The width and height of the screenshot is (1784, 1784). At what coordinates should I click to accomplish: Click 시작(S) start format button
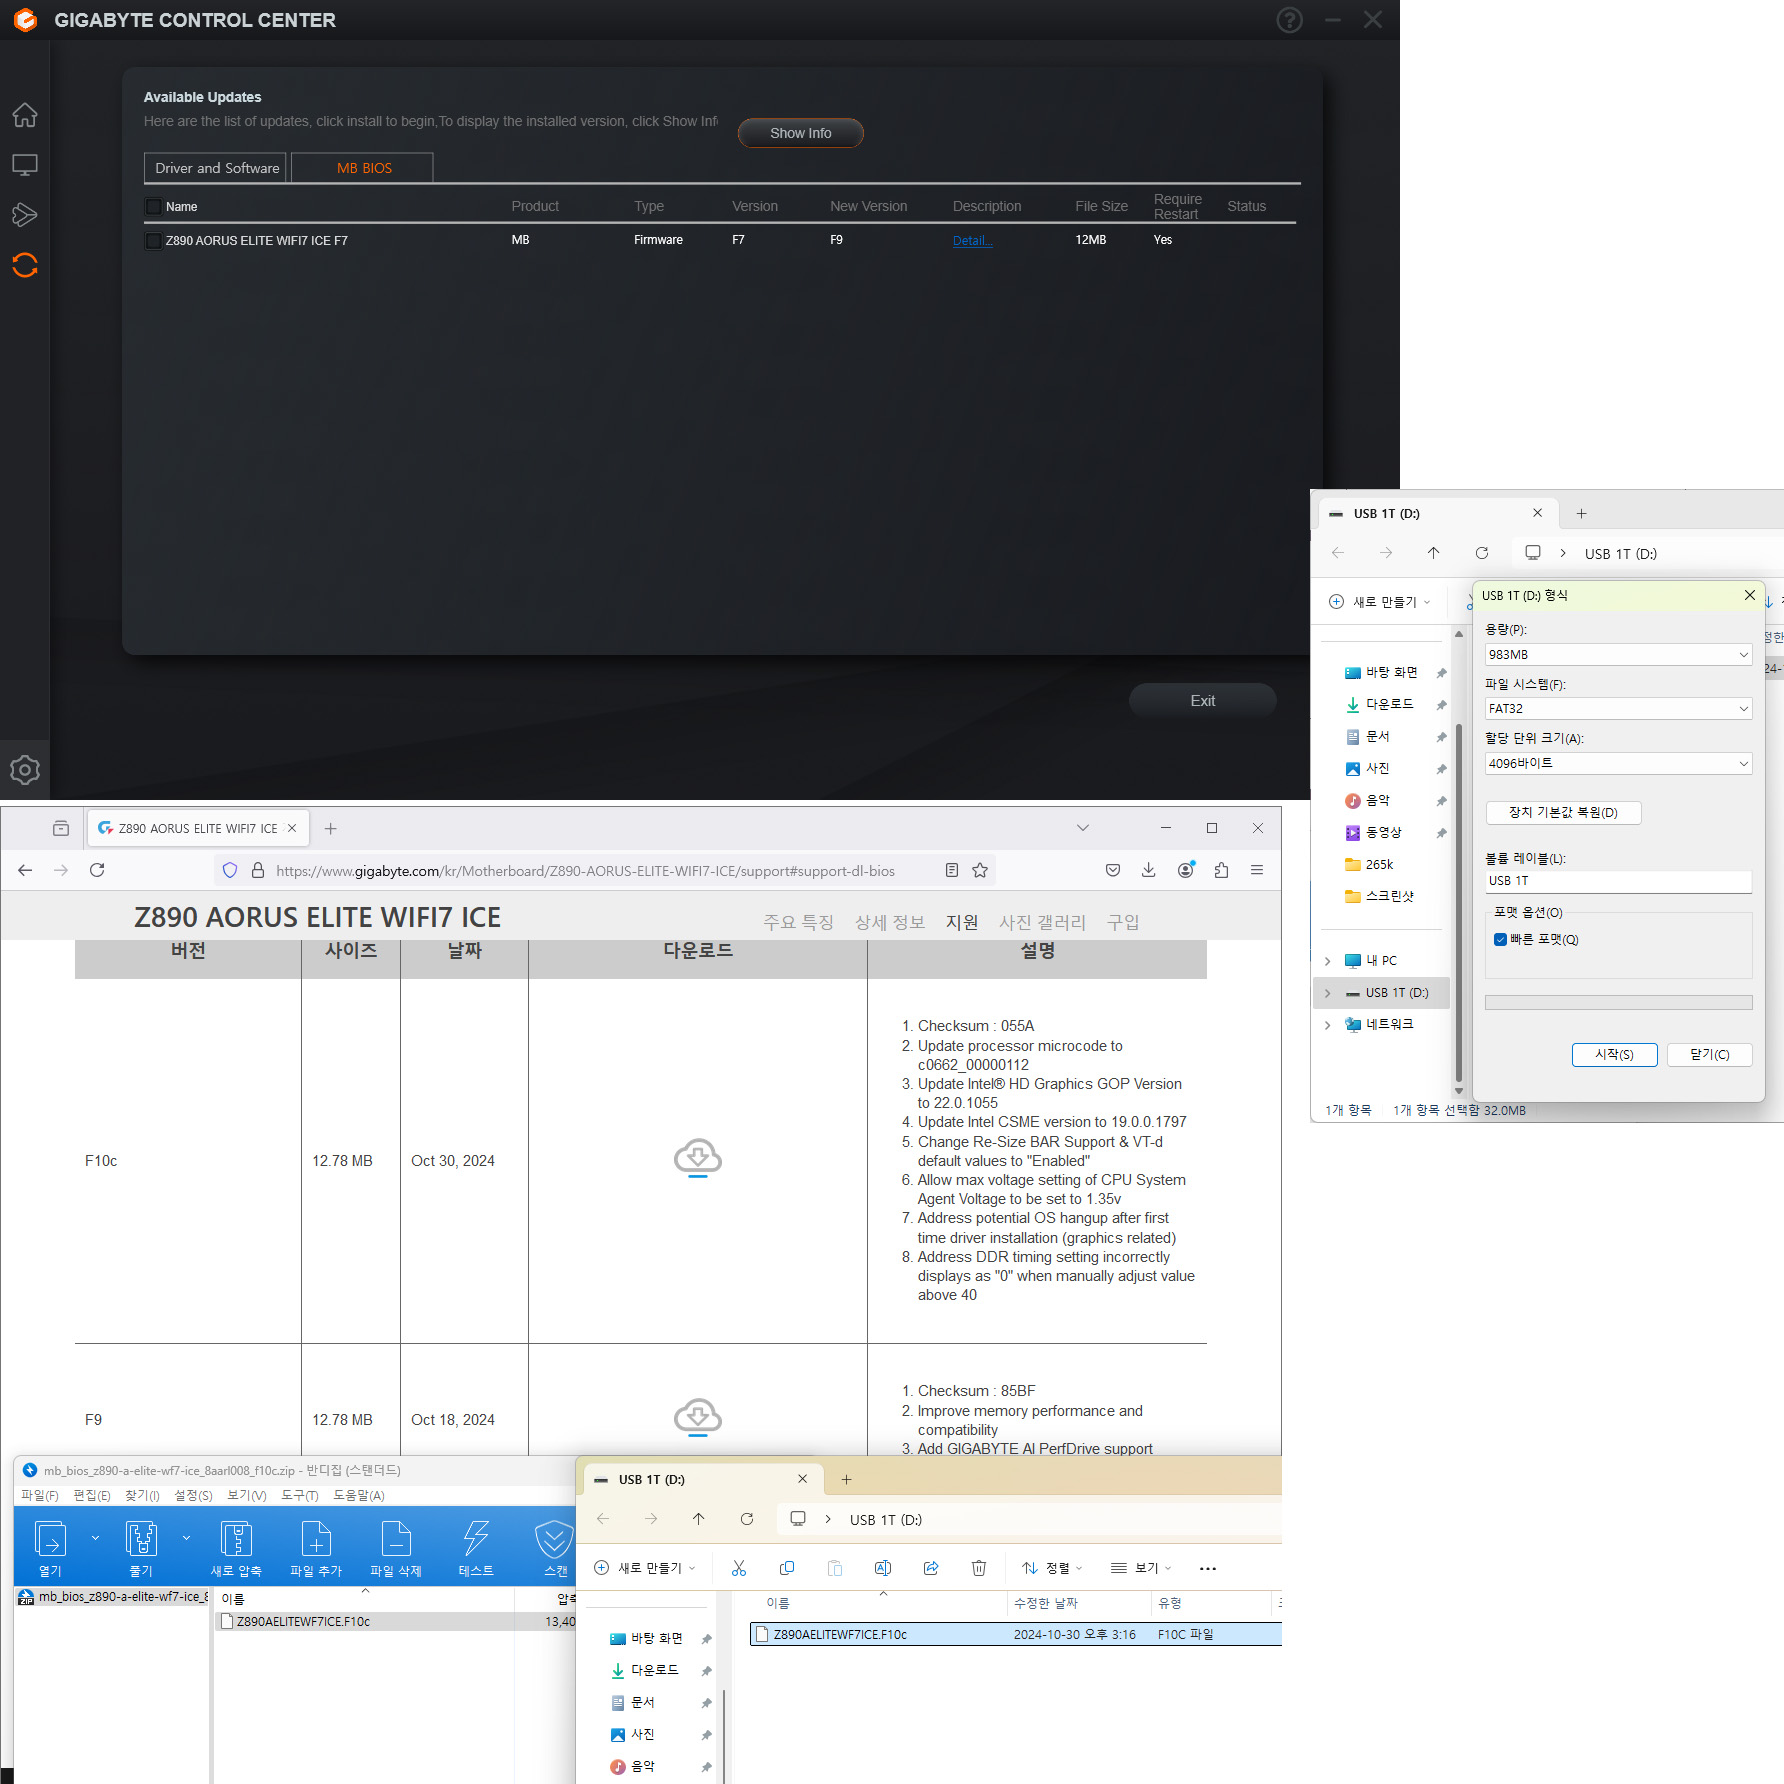point(1614,1055)
